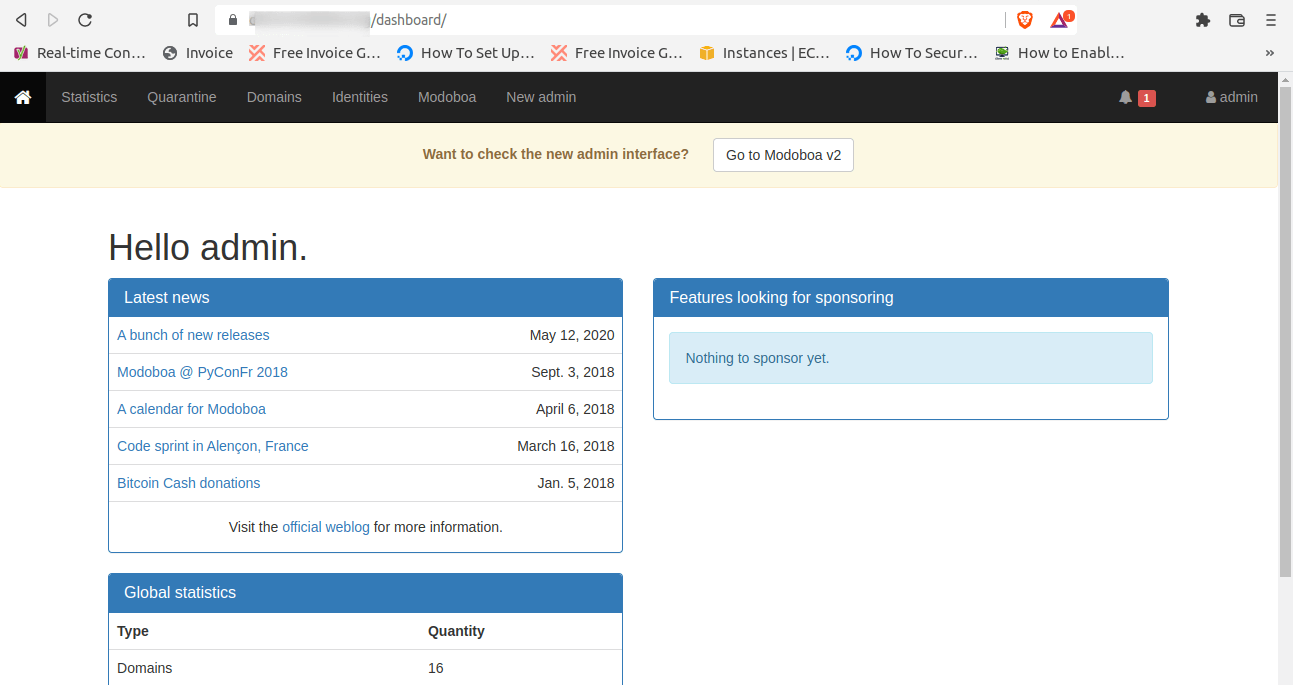Open the Instances | EC... bookmark
This screenshot has height=685, width=1293.
coord(765,53)
